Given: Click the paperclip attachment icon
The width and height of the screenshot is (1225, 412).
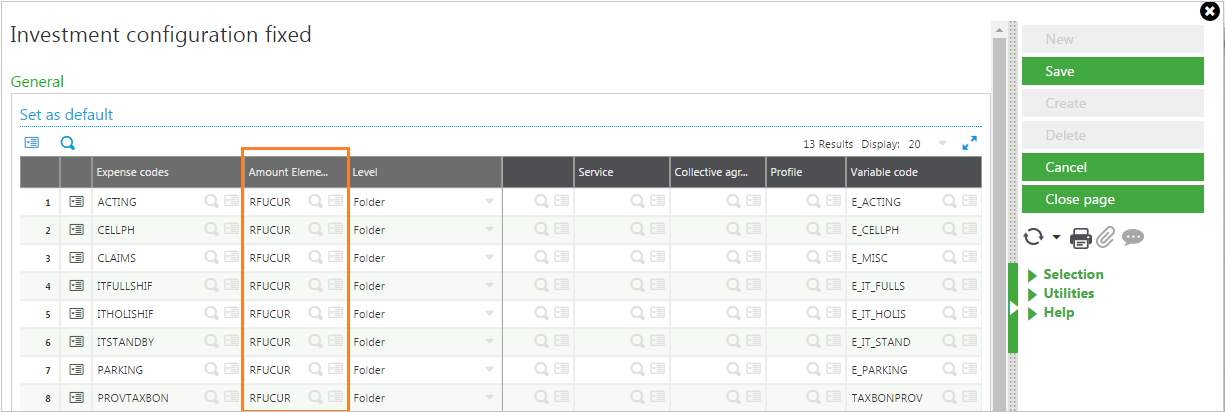Looking at the screenshot, I should [x=1105, y=237].
